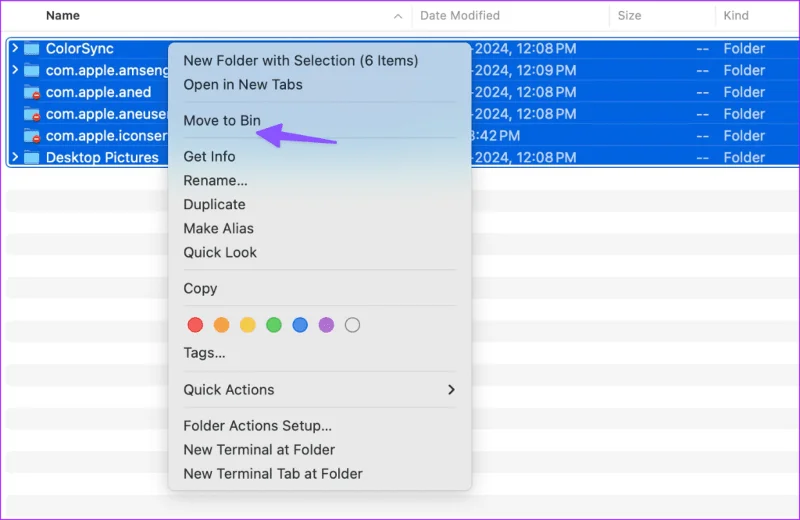Select New Terminal at Folder
Image resolution: width=800 pixels, height=520 pixels.
[259, 450]
